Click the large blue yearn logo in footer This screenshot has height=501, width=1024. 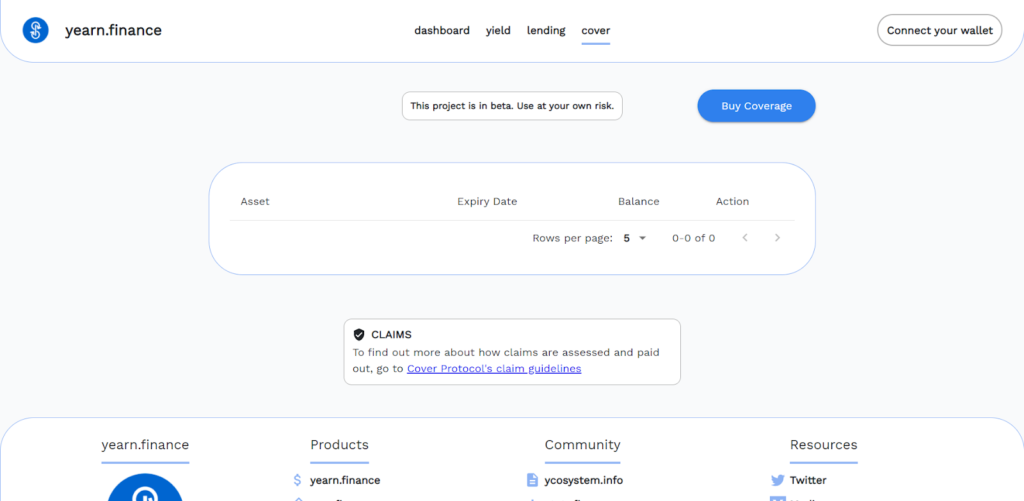(145, 490)
